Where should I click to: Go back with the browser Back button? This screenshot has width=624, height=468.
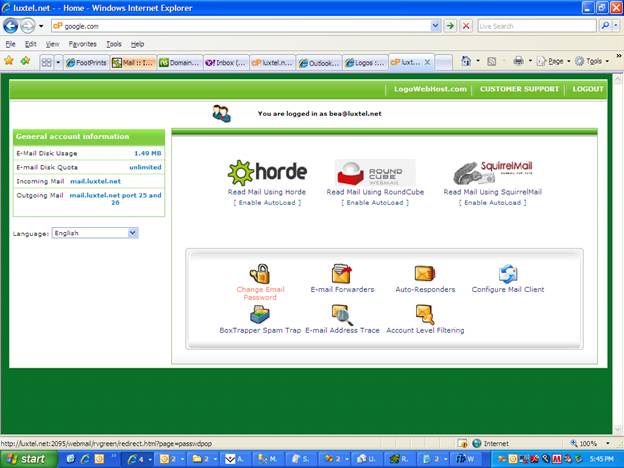tap(10, 26)
